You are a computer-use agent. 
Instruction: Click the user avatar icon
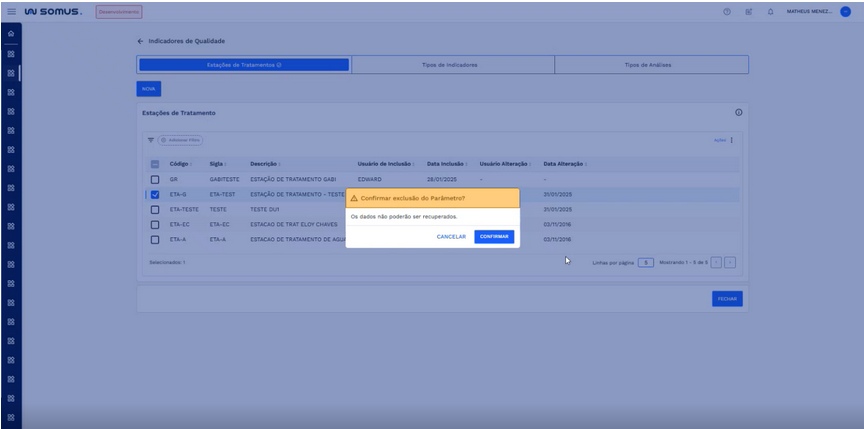(x=845, y=11)
